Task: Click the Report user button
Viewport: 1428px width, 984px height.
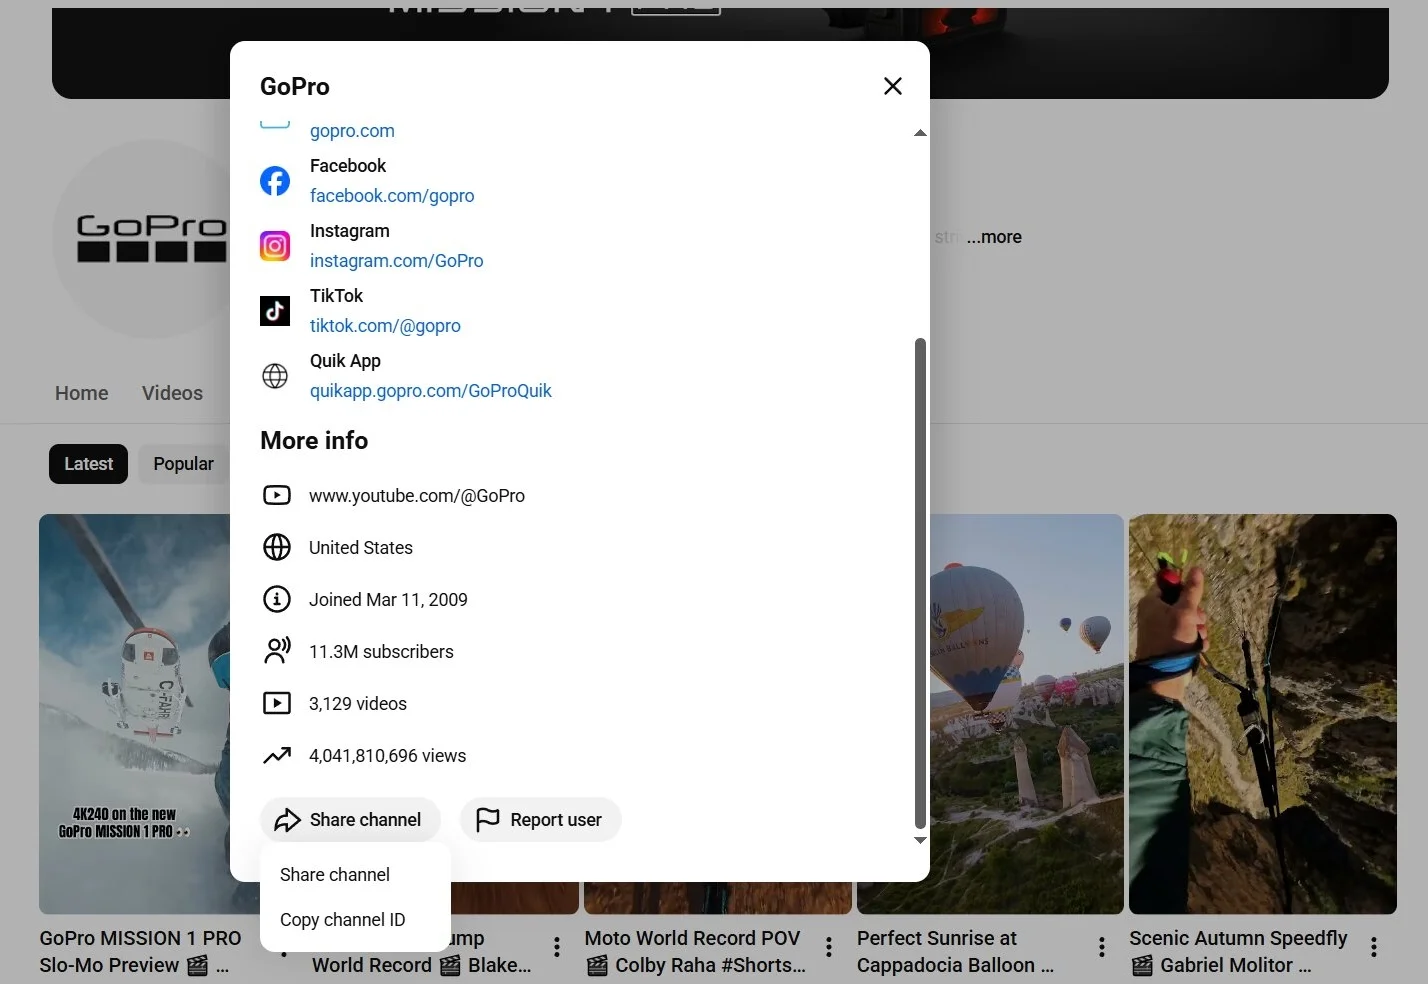Action: pos(540,820)
